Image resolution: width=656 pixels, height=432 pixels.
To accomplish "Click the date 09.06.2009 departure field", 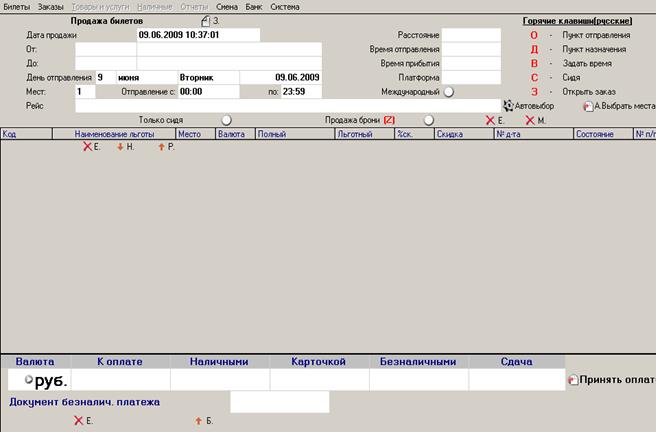I will click(281, 77).
